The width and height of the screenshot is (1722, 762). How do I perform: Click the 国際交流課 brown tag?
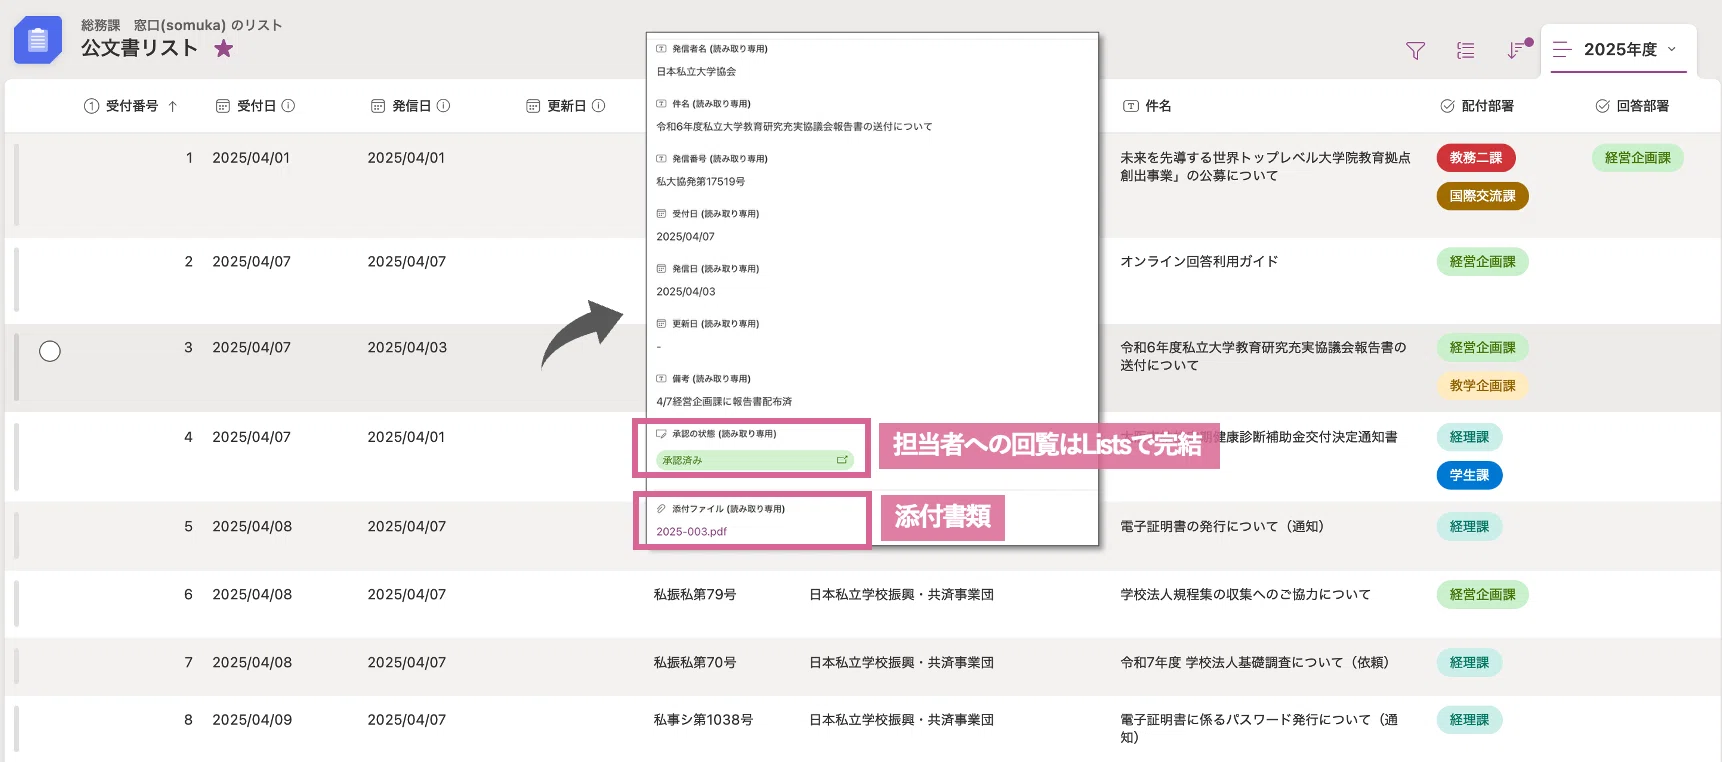(x=1482, y=196)
